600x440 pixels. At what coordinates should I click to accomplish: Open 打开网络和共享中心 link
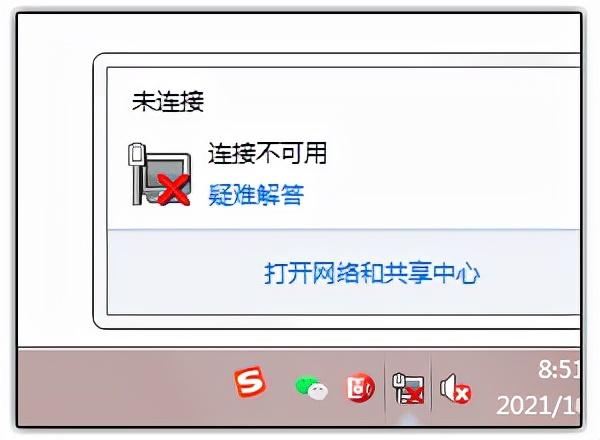point(372,273)
